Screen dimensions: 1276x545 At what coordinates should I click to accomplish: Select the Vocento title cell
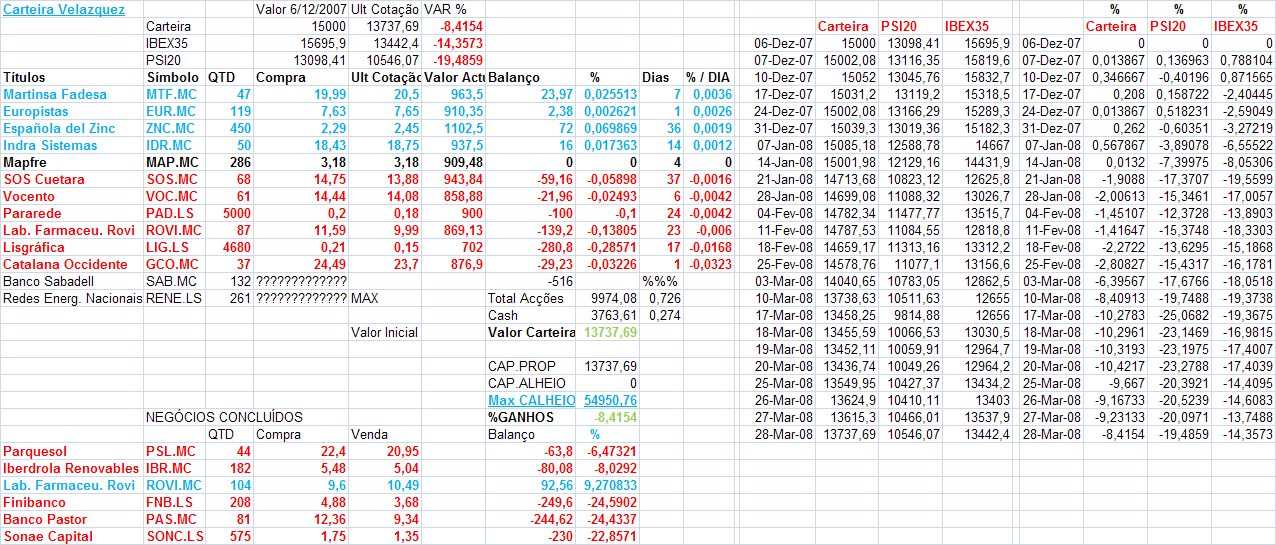point(27,197)
